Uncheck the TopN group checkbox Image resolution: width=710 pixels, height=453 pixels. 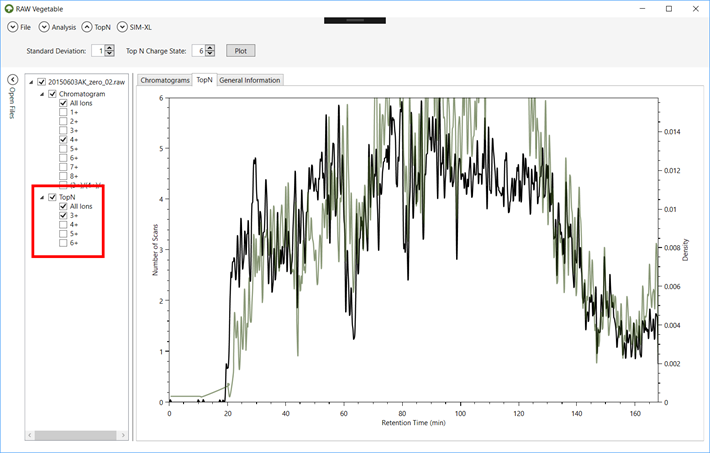point(53,197)
